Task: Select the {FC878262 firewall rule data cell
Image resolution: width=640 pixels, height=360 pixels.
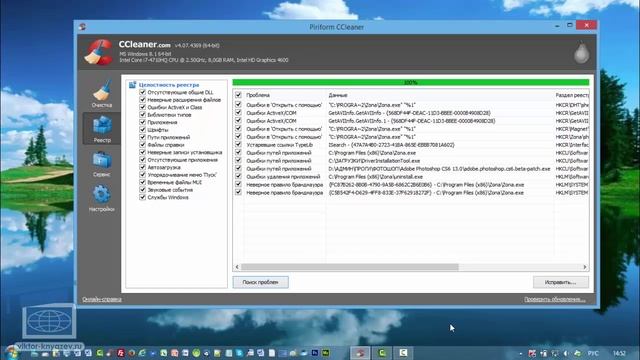Action: click(x=426, y=184)
